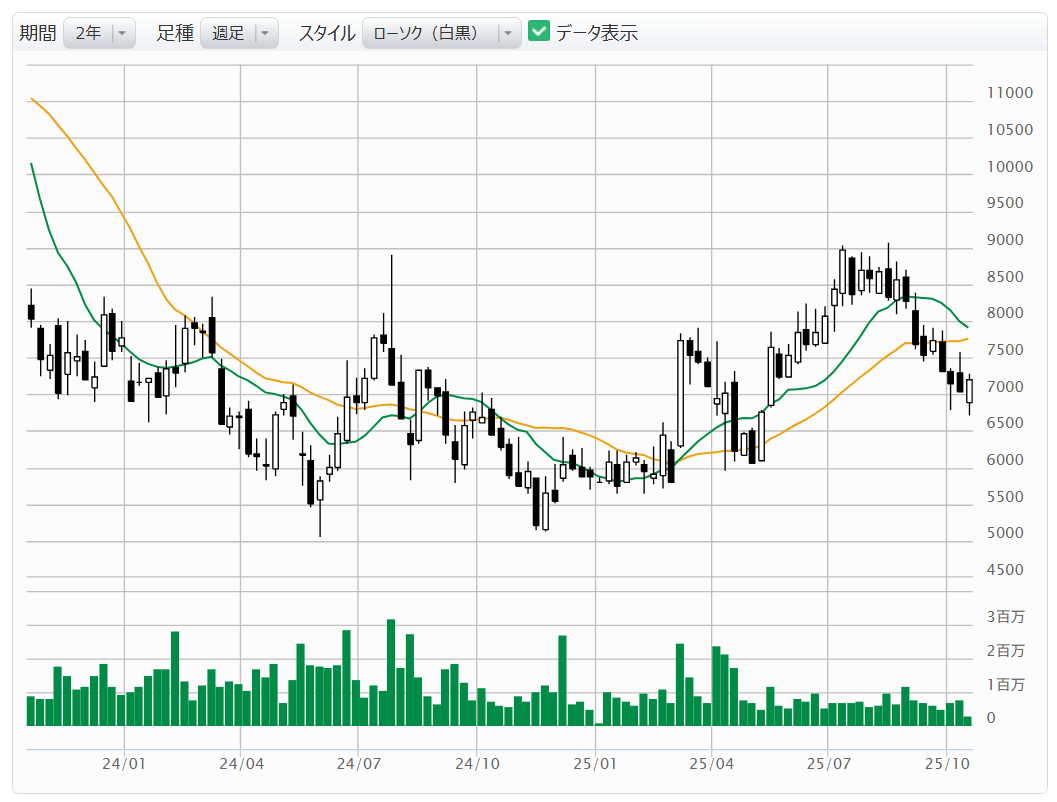This screenshot has width=1057, height=802.
Task: Select the 24/07 date label on the time axis
Action: click(358, 765)
